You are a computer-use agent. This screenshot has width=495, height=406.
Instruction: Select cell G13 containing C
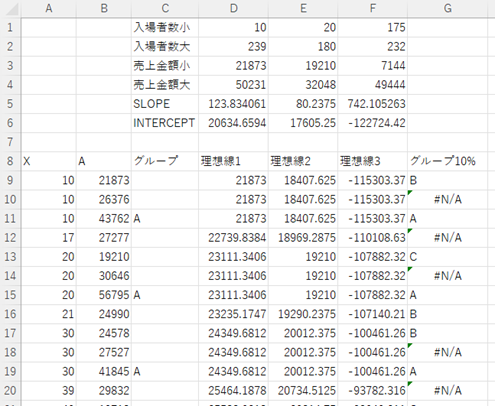[x=447, y=257]
